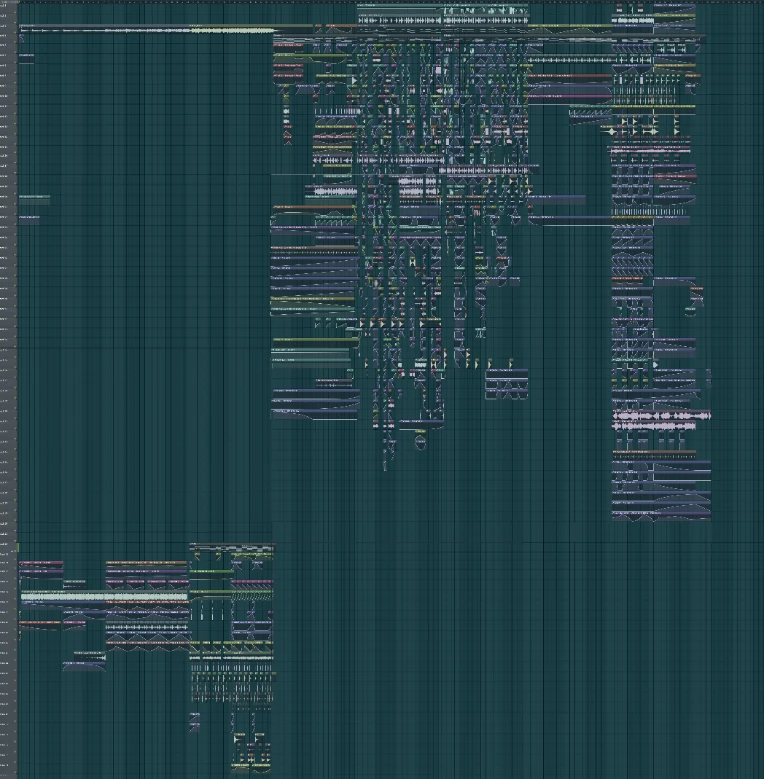Click the brown-titled dotted pattern clip below the pink waveforms

[654, 455]
